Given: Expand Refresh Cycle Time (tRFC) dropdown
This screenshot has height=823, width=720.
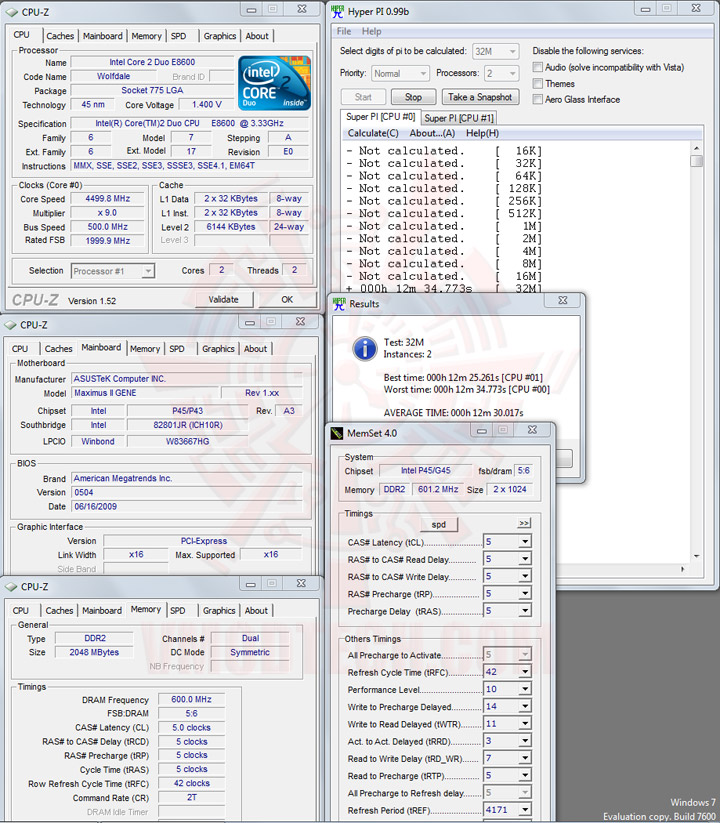Looking at the screenshot, I should click(525, 672).
